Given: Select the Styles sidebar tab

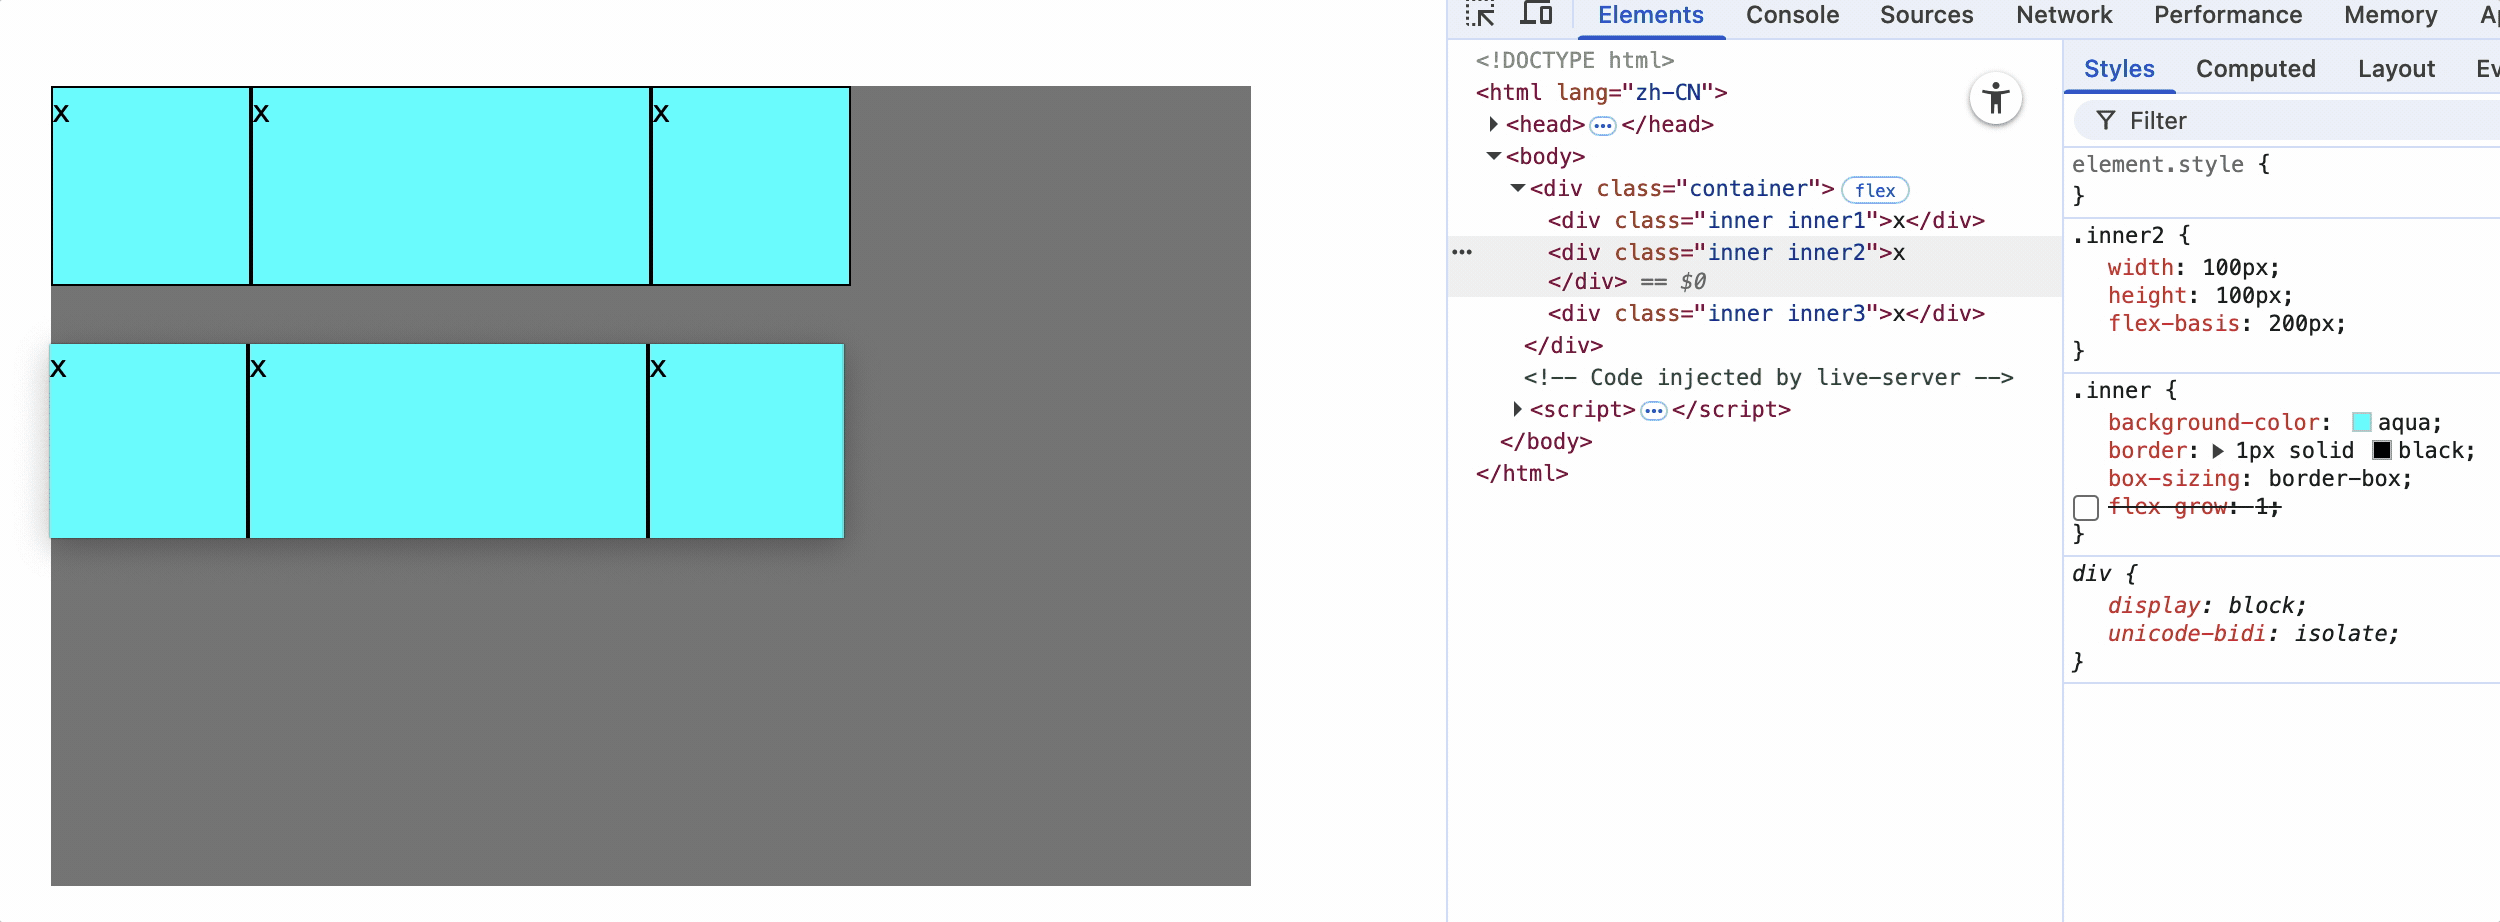Looking at the screenshot, I should point(2119,69).
